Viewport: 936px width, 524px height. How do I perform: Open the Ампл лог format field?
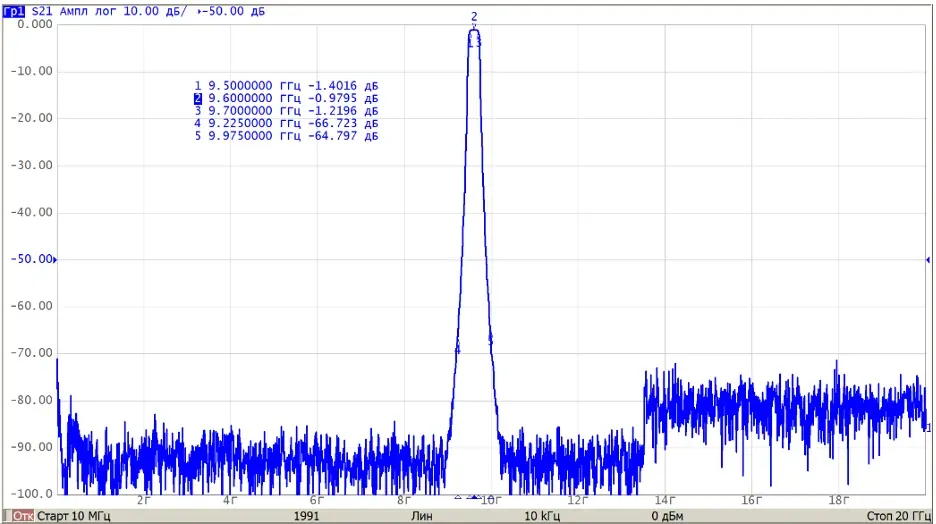point(88,11)
